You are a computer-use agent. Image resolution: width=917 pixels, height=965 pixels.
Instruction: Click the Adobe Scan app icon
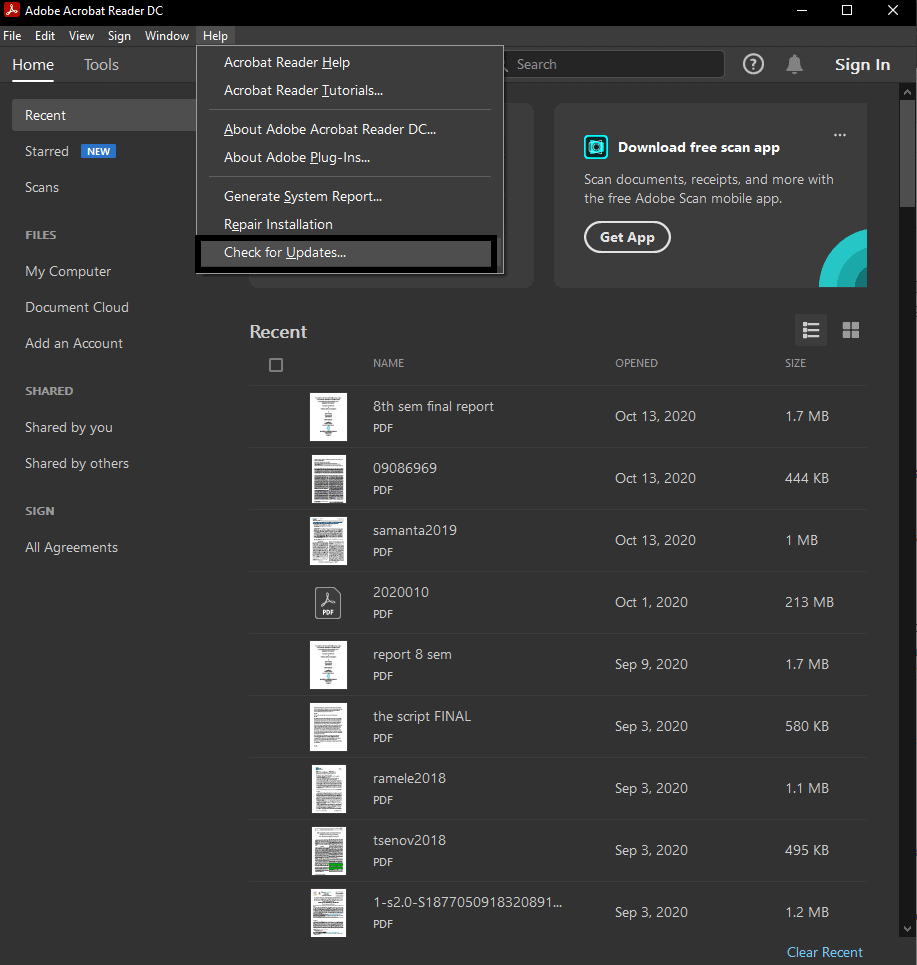click(596, 147)
